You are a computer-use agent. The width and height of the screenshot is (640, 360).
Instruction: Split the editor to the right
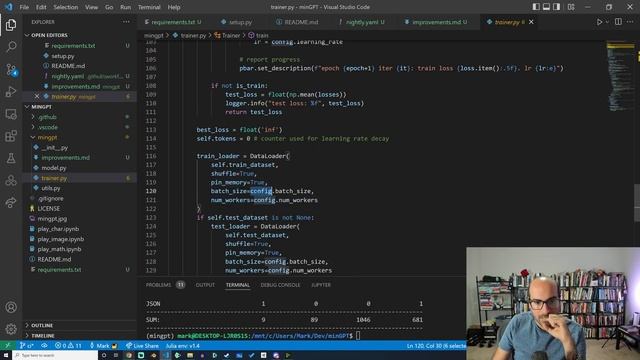[x=618, y=22]
